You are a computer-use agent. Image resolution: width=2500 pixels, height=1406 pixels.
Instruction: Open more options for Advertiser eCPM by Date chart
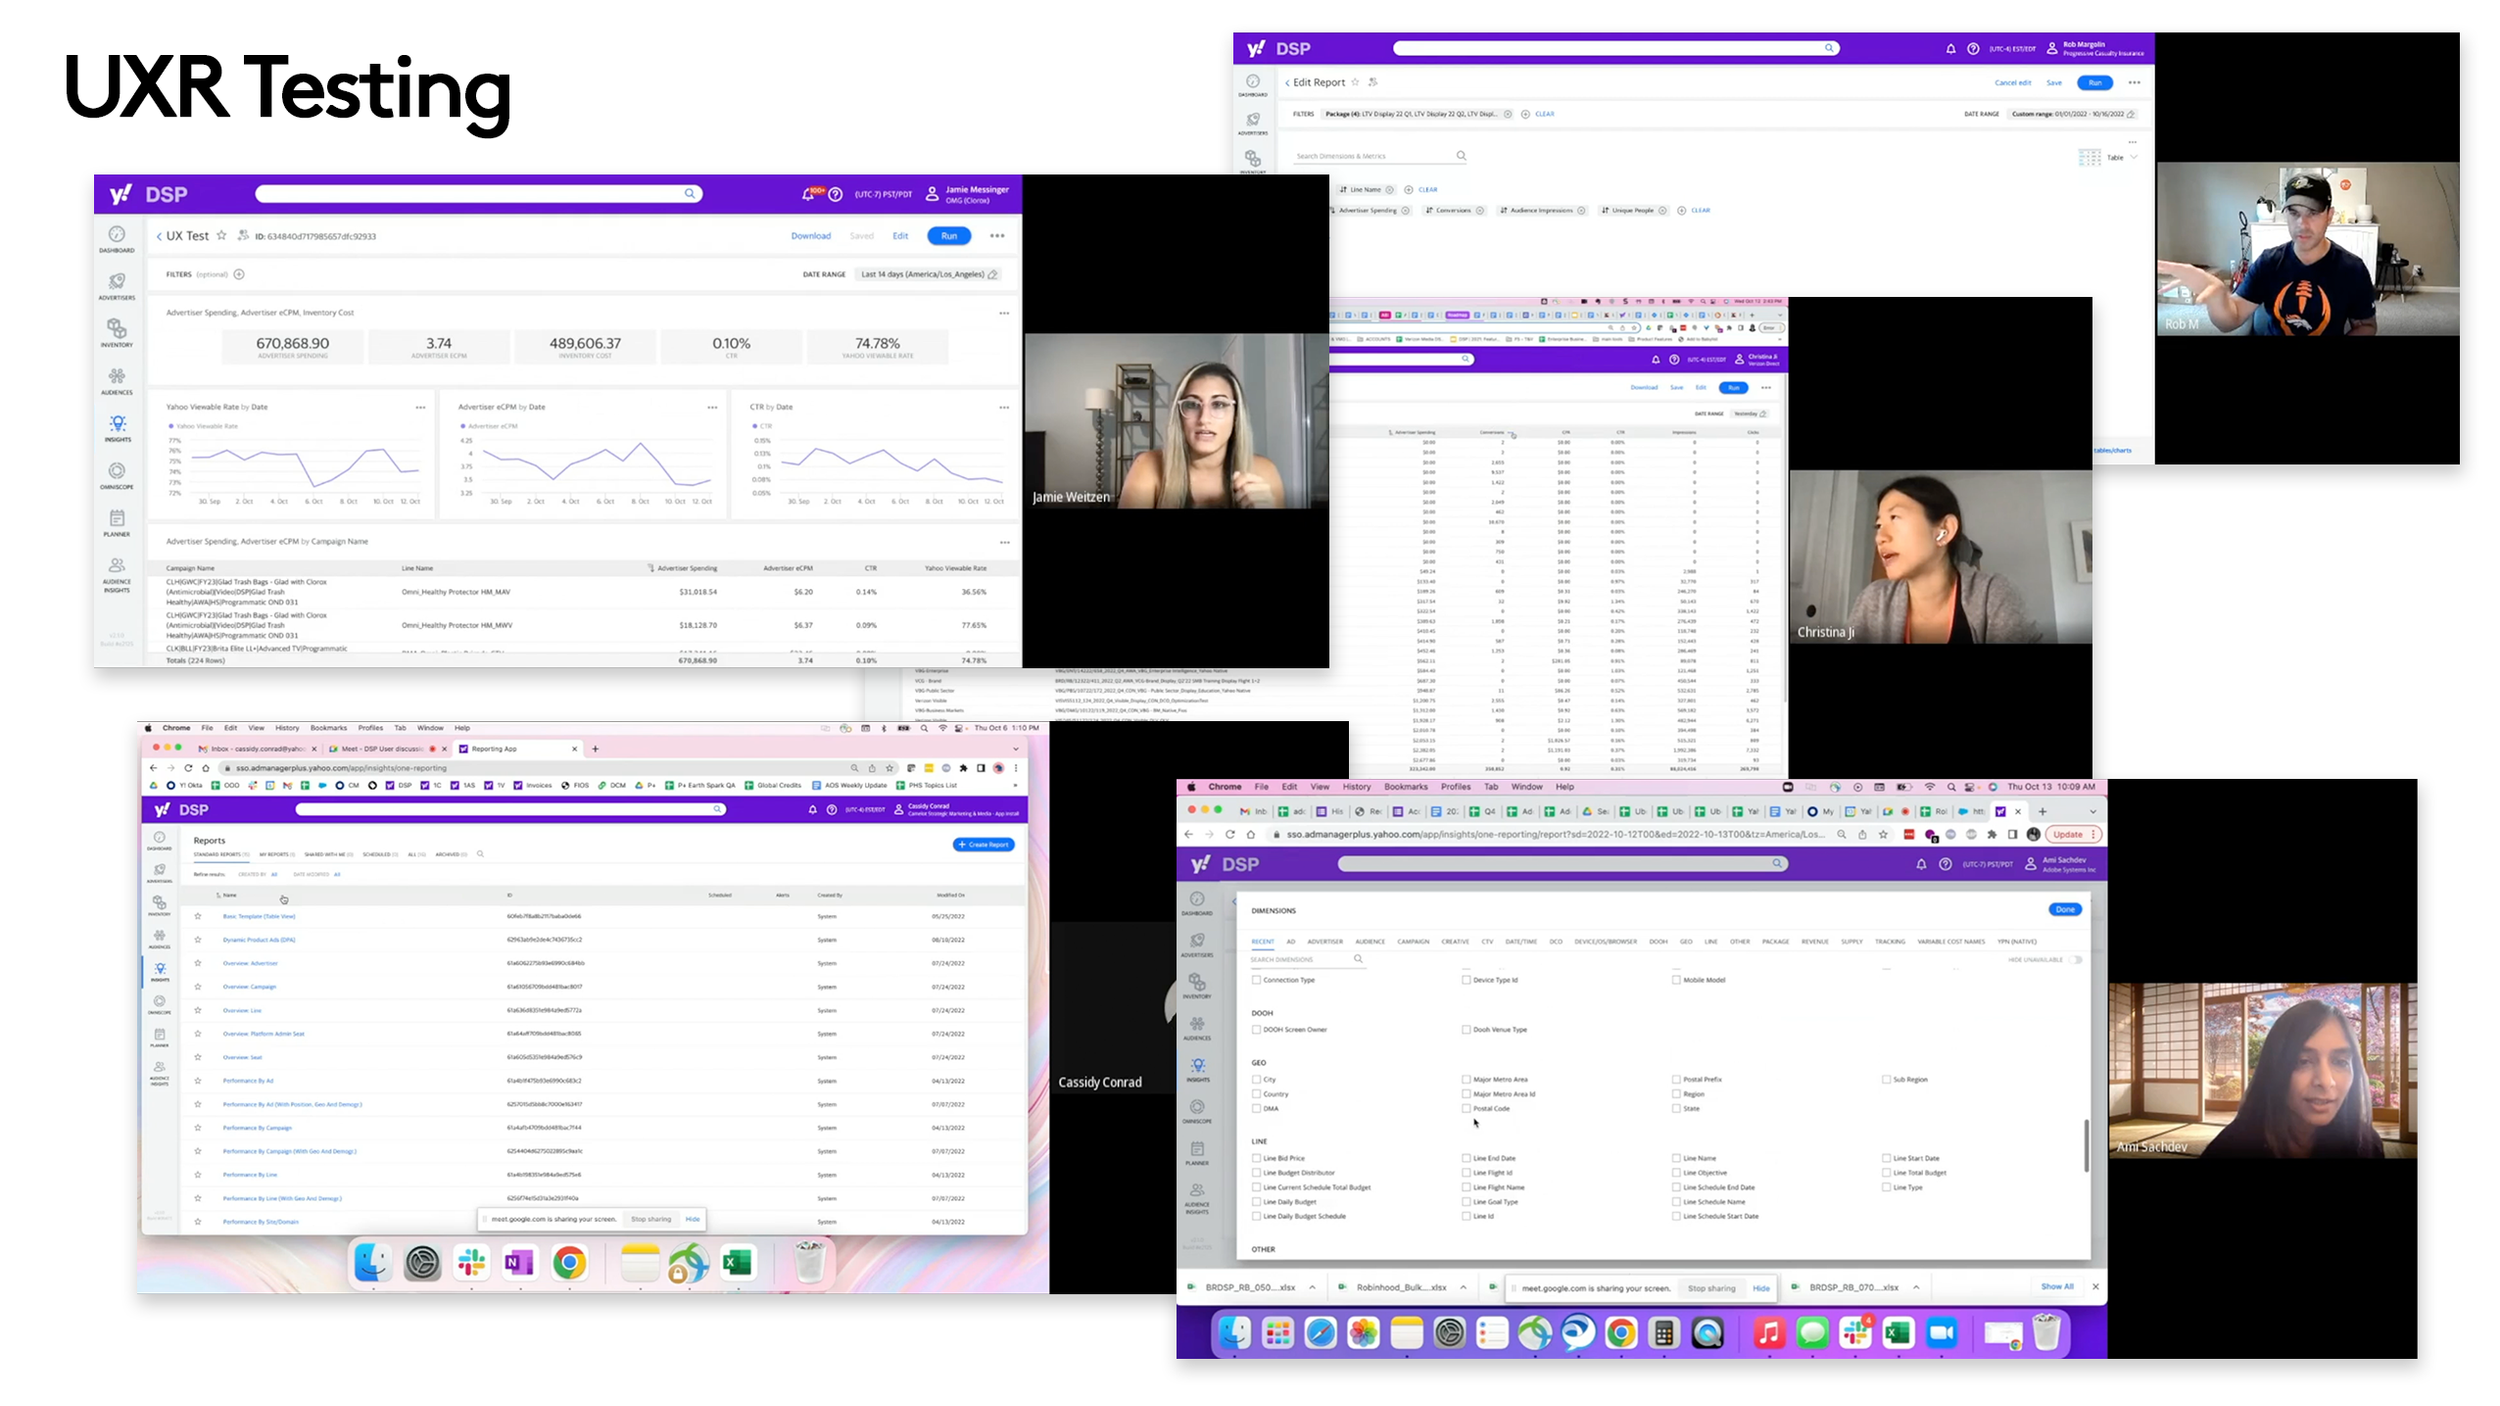click(x=712, y=408)
